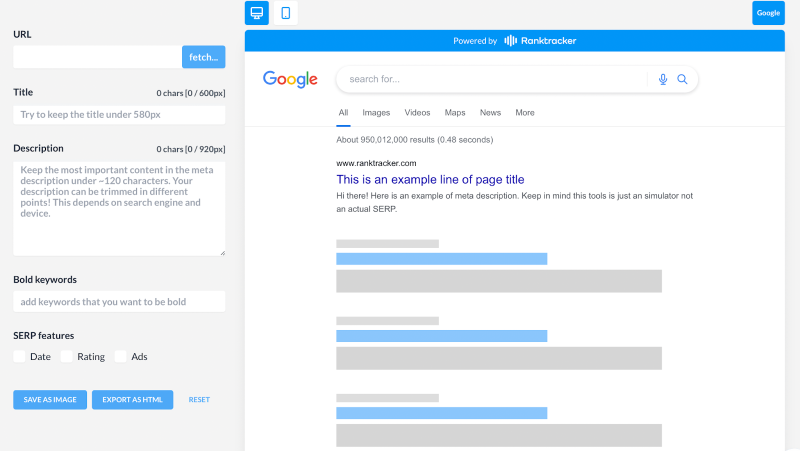800x451 pixels.
Task: Switch to mobile preview mode icon
Action: (x=286, y=13)
